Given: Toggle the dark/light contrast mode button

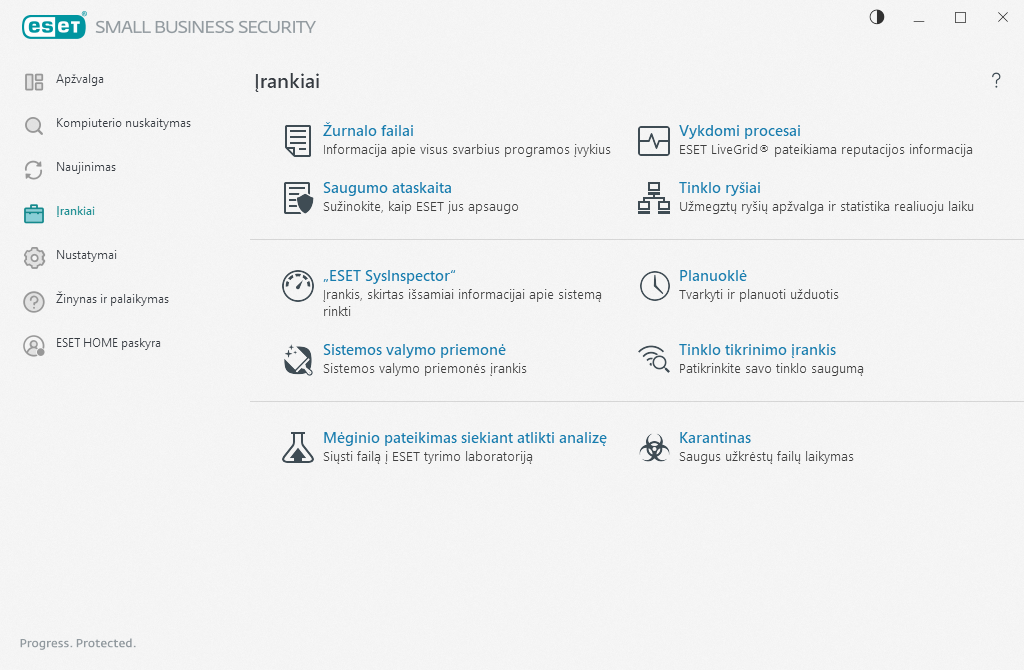Looking at the screenshot, I should [877, 17].
